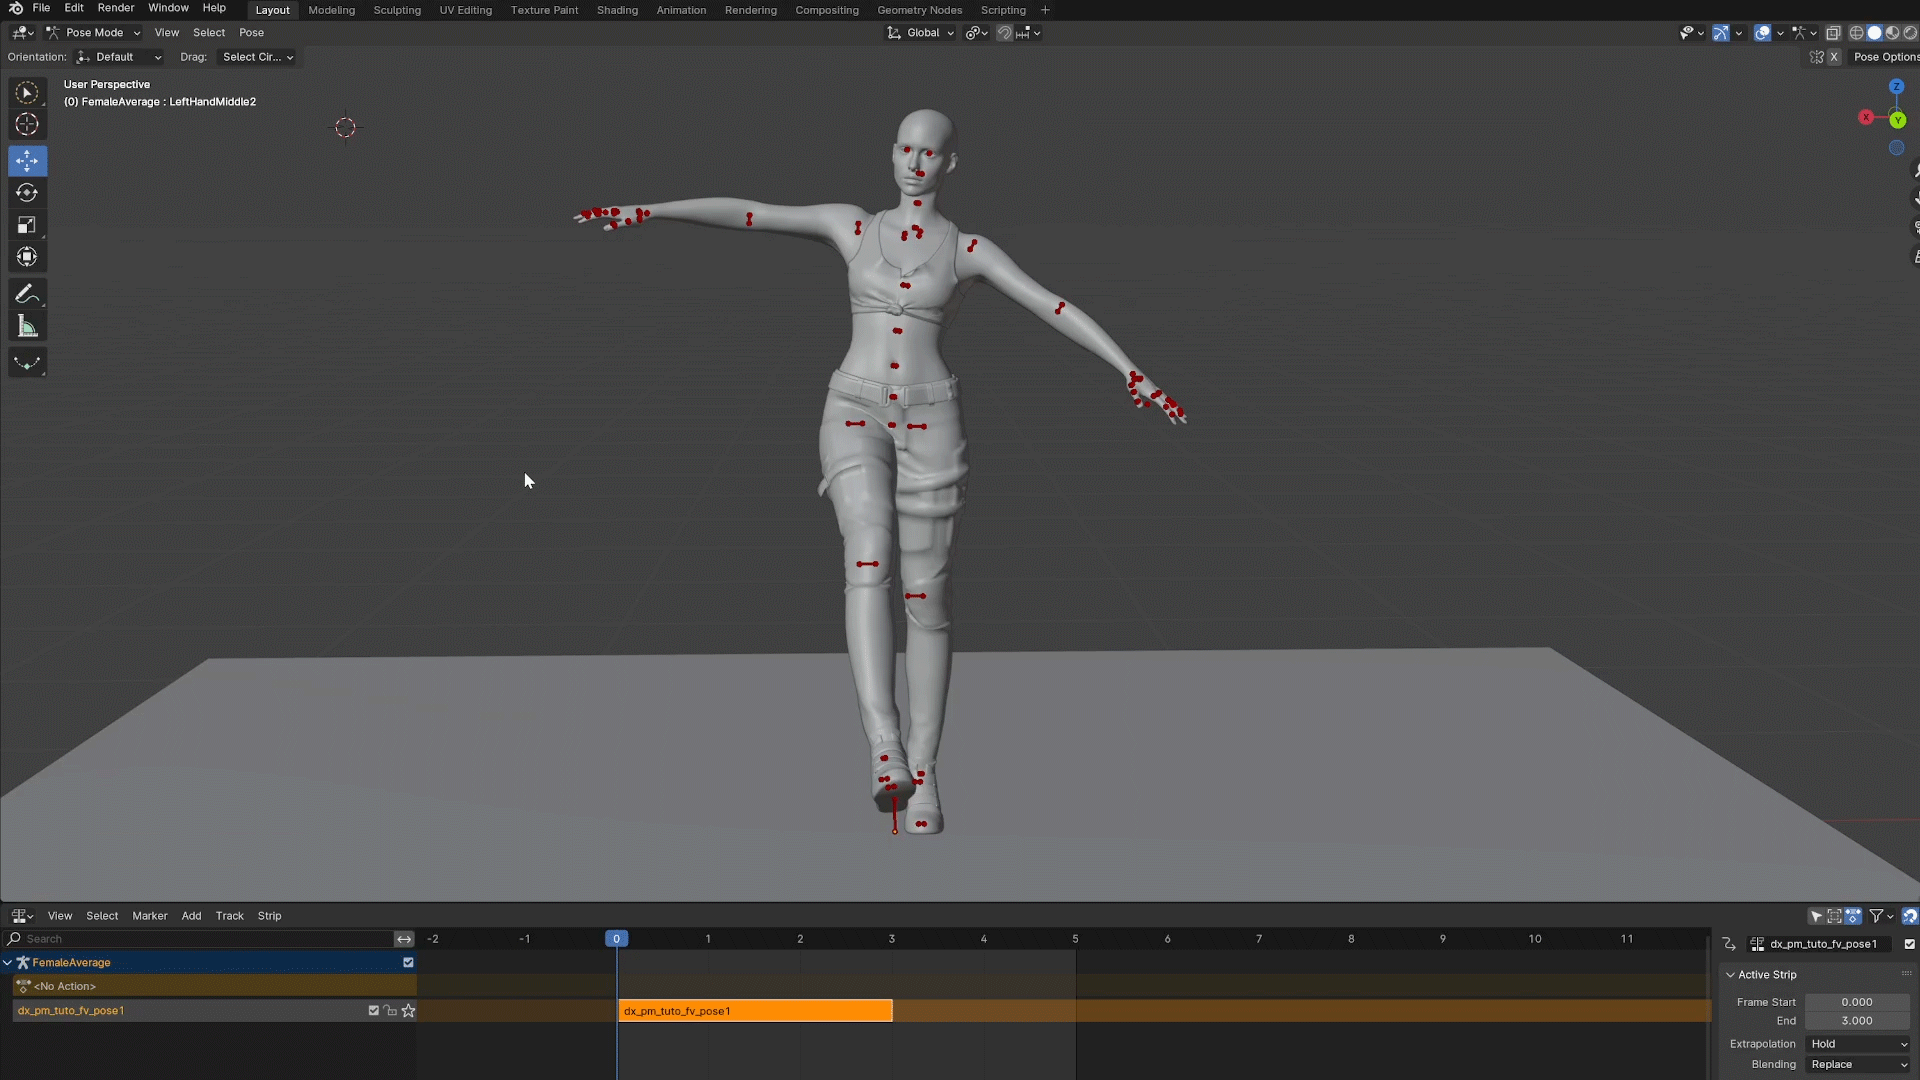Select the Scale tool in toolbar
Viewport: 1920px width, 1080px height.
click(27, 225)
